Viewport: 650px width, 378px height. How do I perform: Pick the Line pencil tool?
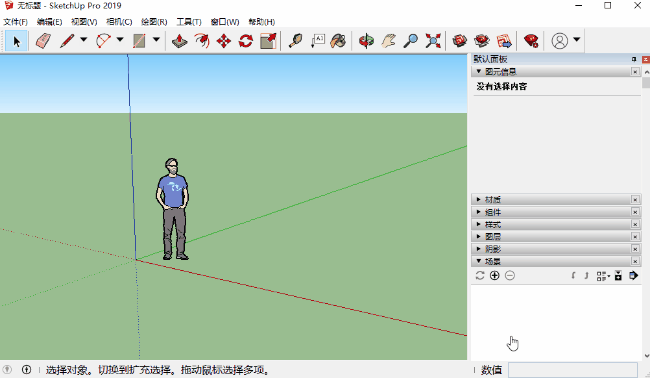pyautogui.click(x=67, y=41)
